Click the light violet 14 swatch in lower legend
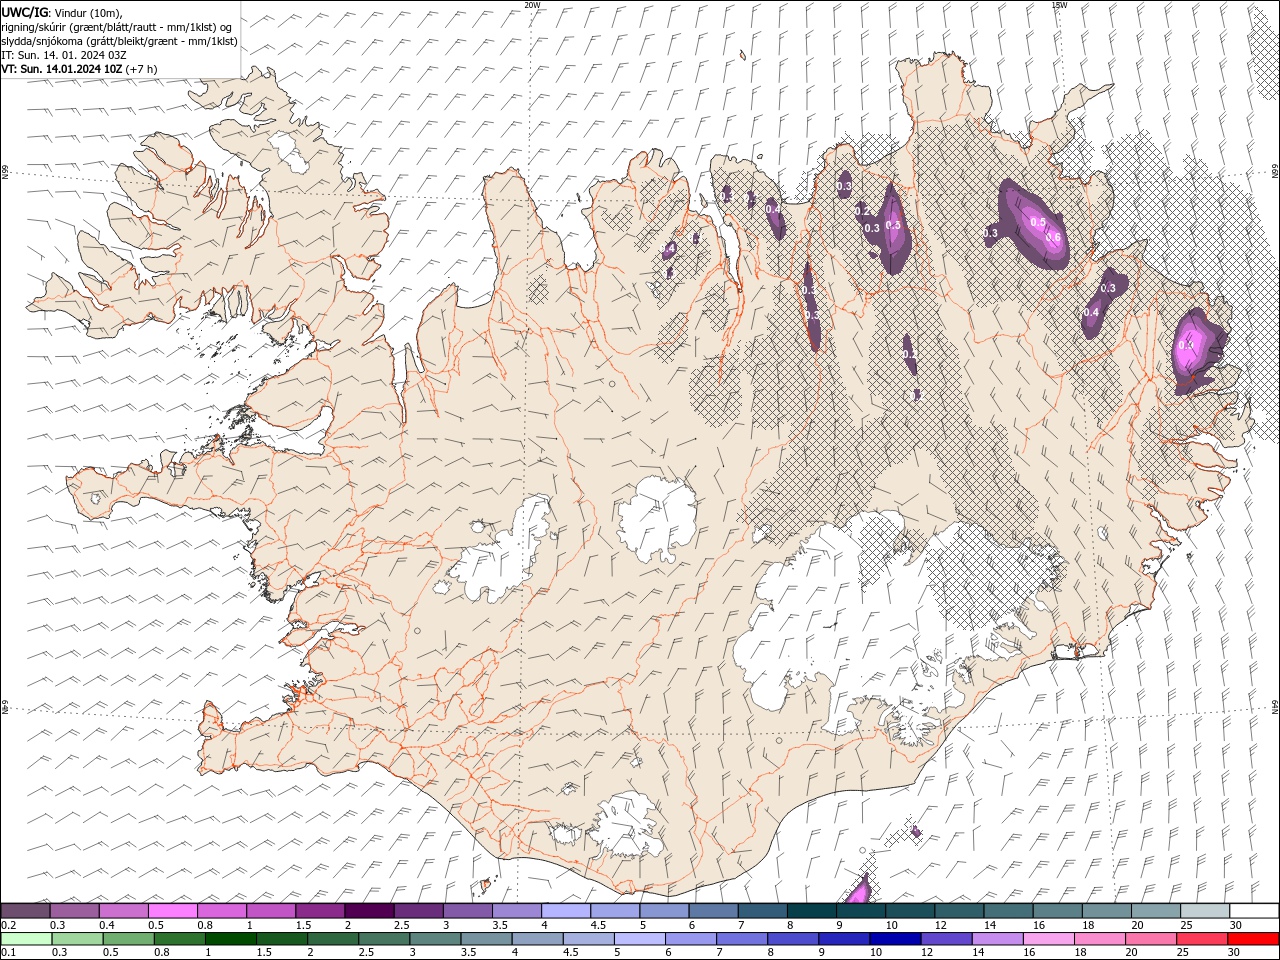The image size is (1280, 960). (997, 939)
